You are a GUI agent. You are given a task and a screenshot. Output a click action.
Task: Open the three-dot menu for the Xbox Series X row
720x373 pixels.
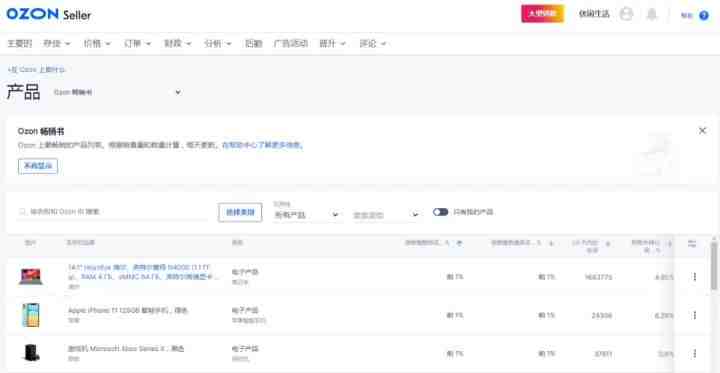694,353
